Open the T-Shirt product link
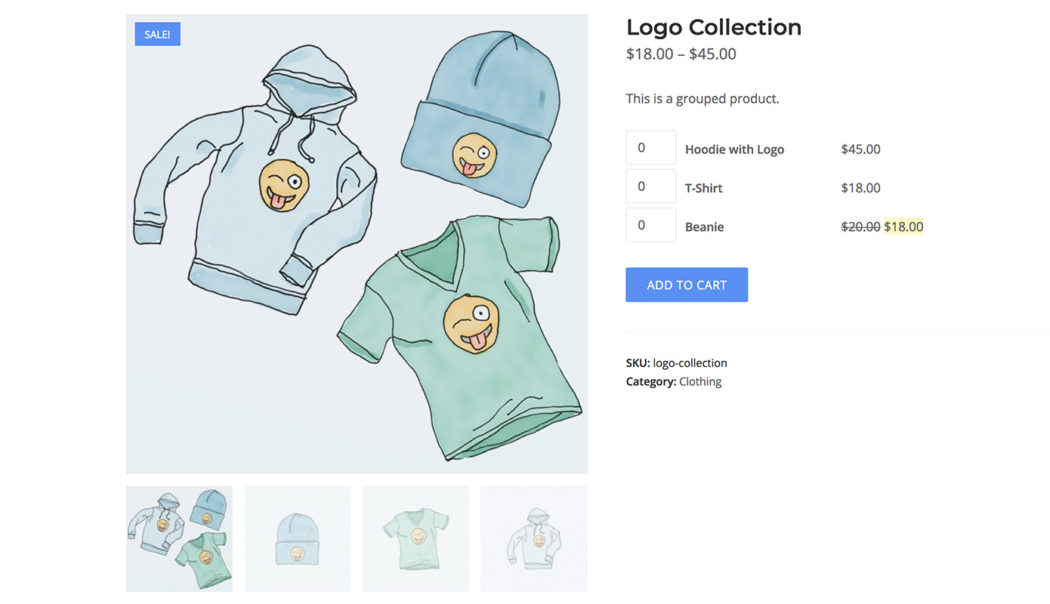Screen dimensions: 1050x604 [x=702, y=187]
